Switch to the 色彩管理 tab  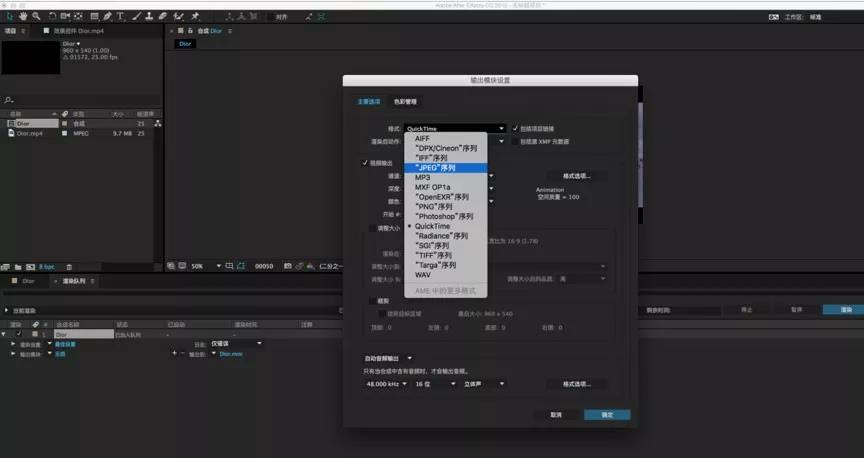406,101
